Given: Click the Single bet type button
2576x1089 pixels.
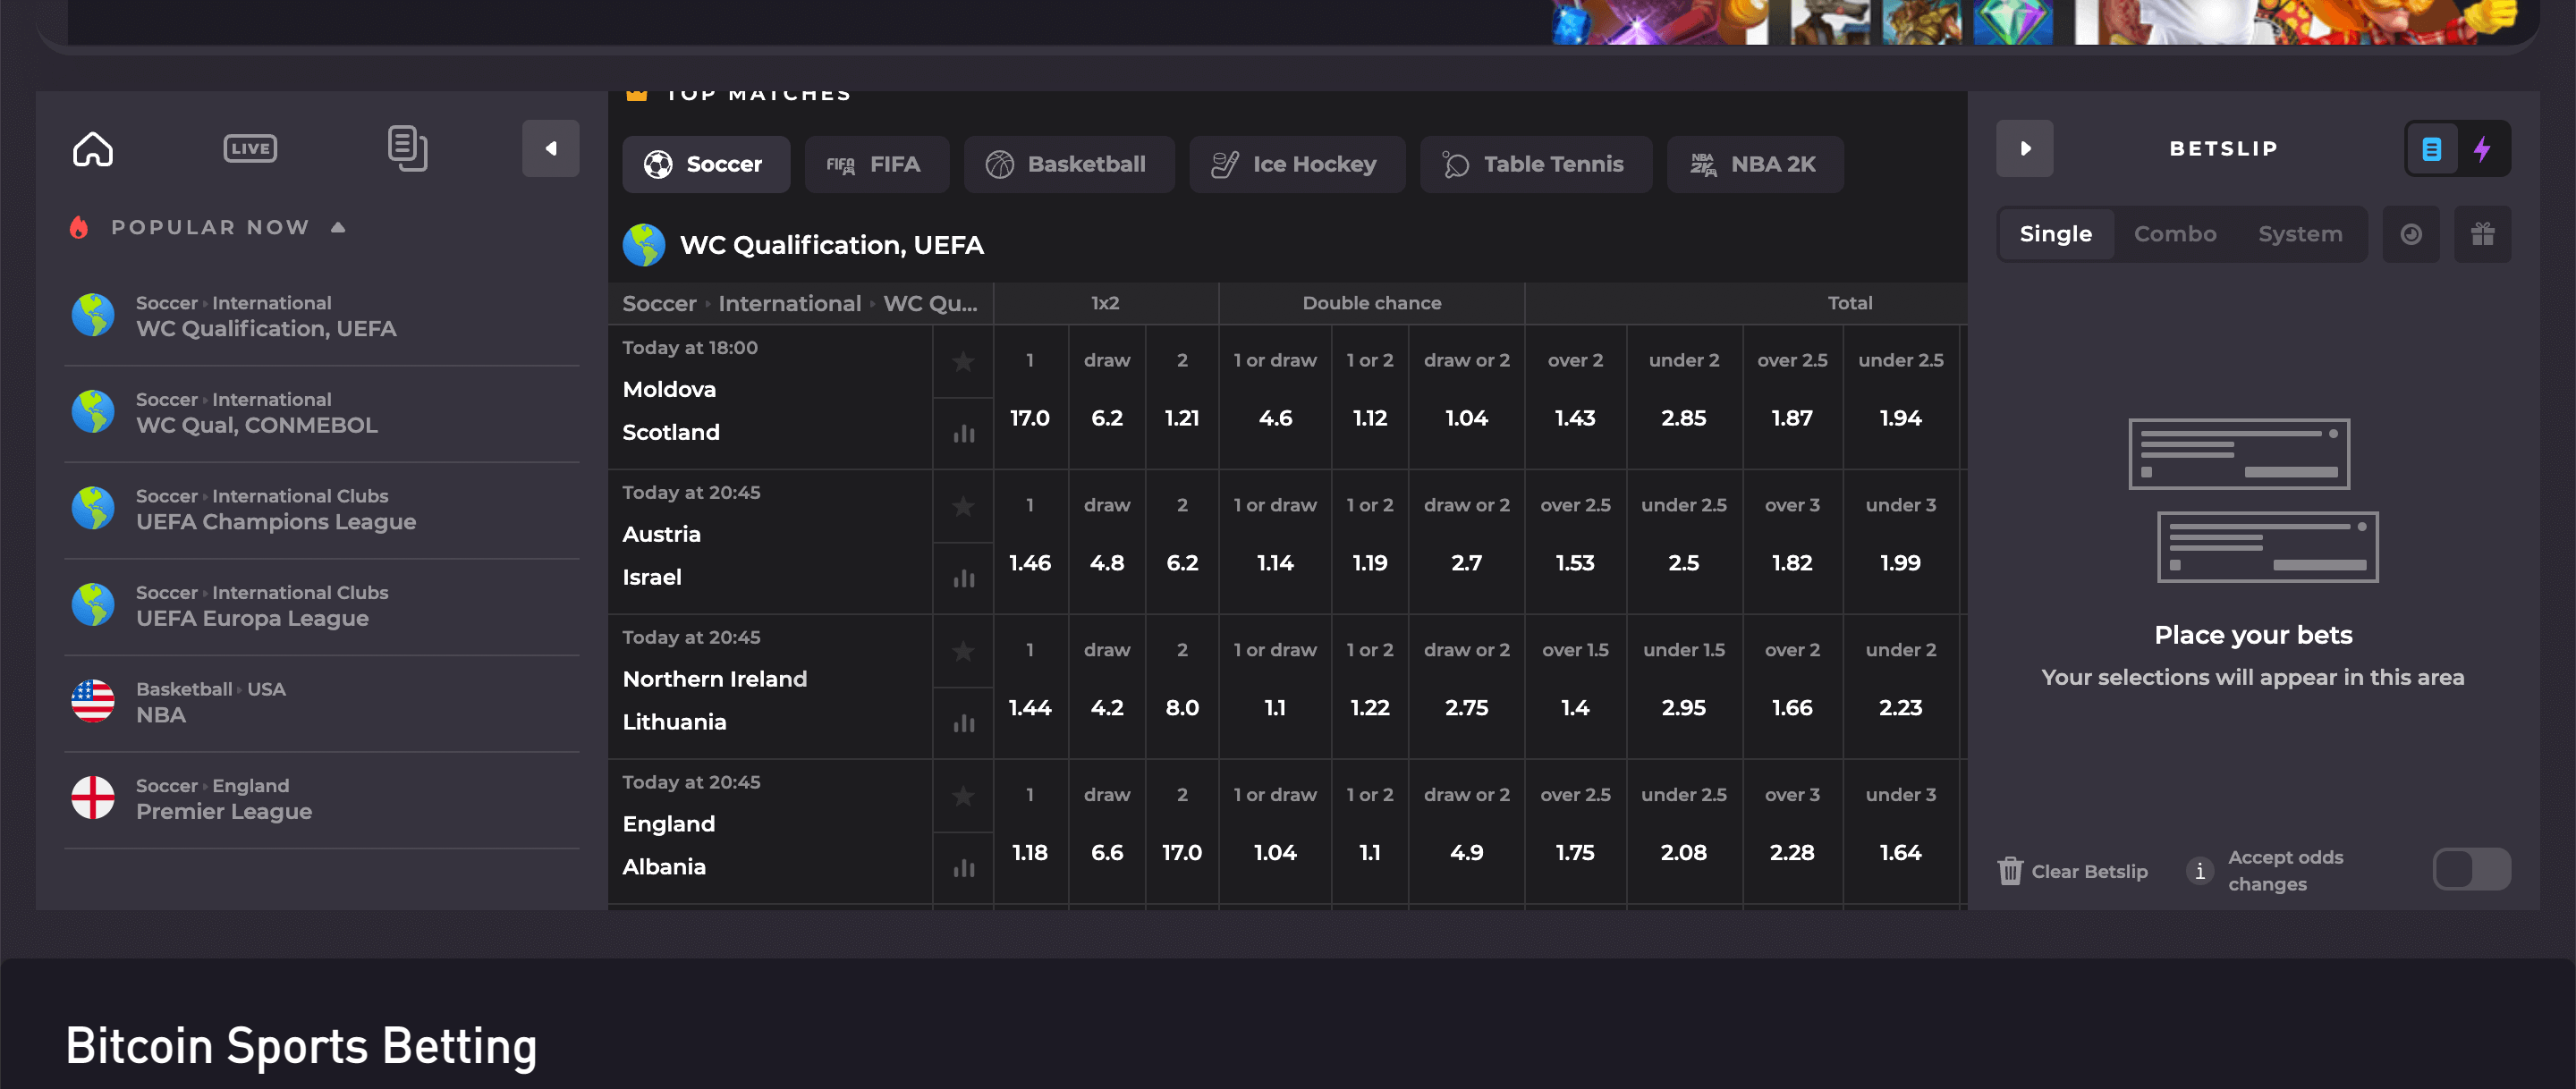Looking at the screenshot, I should (2054, 233).
